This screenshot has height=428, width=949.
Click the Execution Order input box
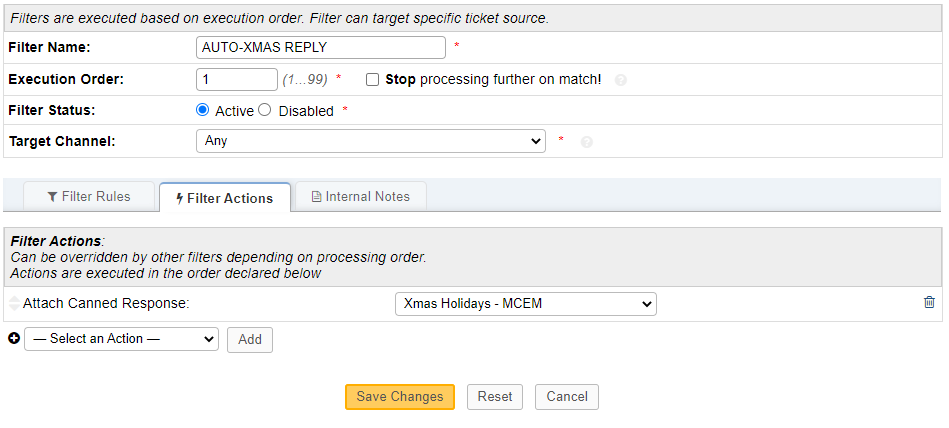tap(237, 79)
